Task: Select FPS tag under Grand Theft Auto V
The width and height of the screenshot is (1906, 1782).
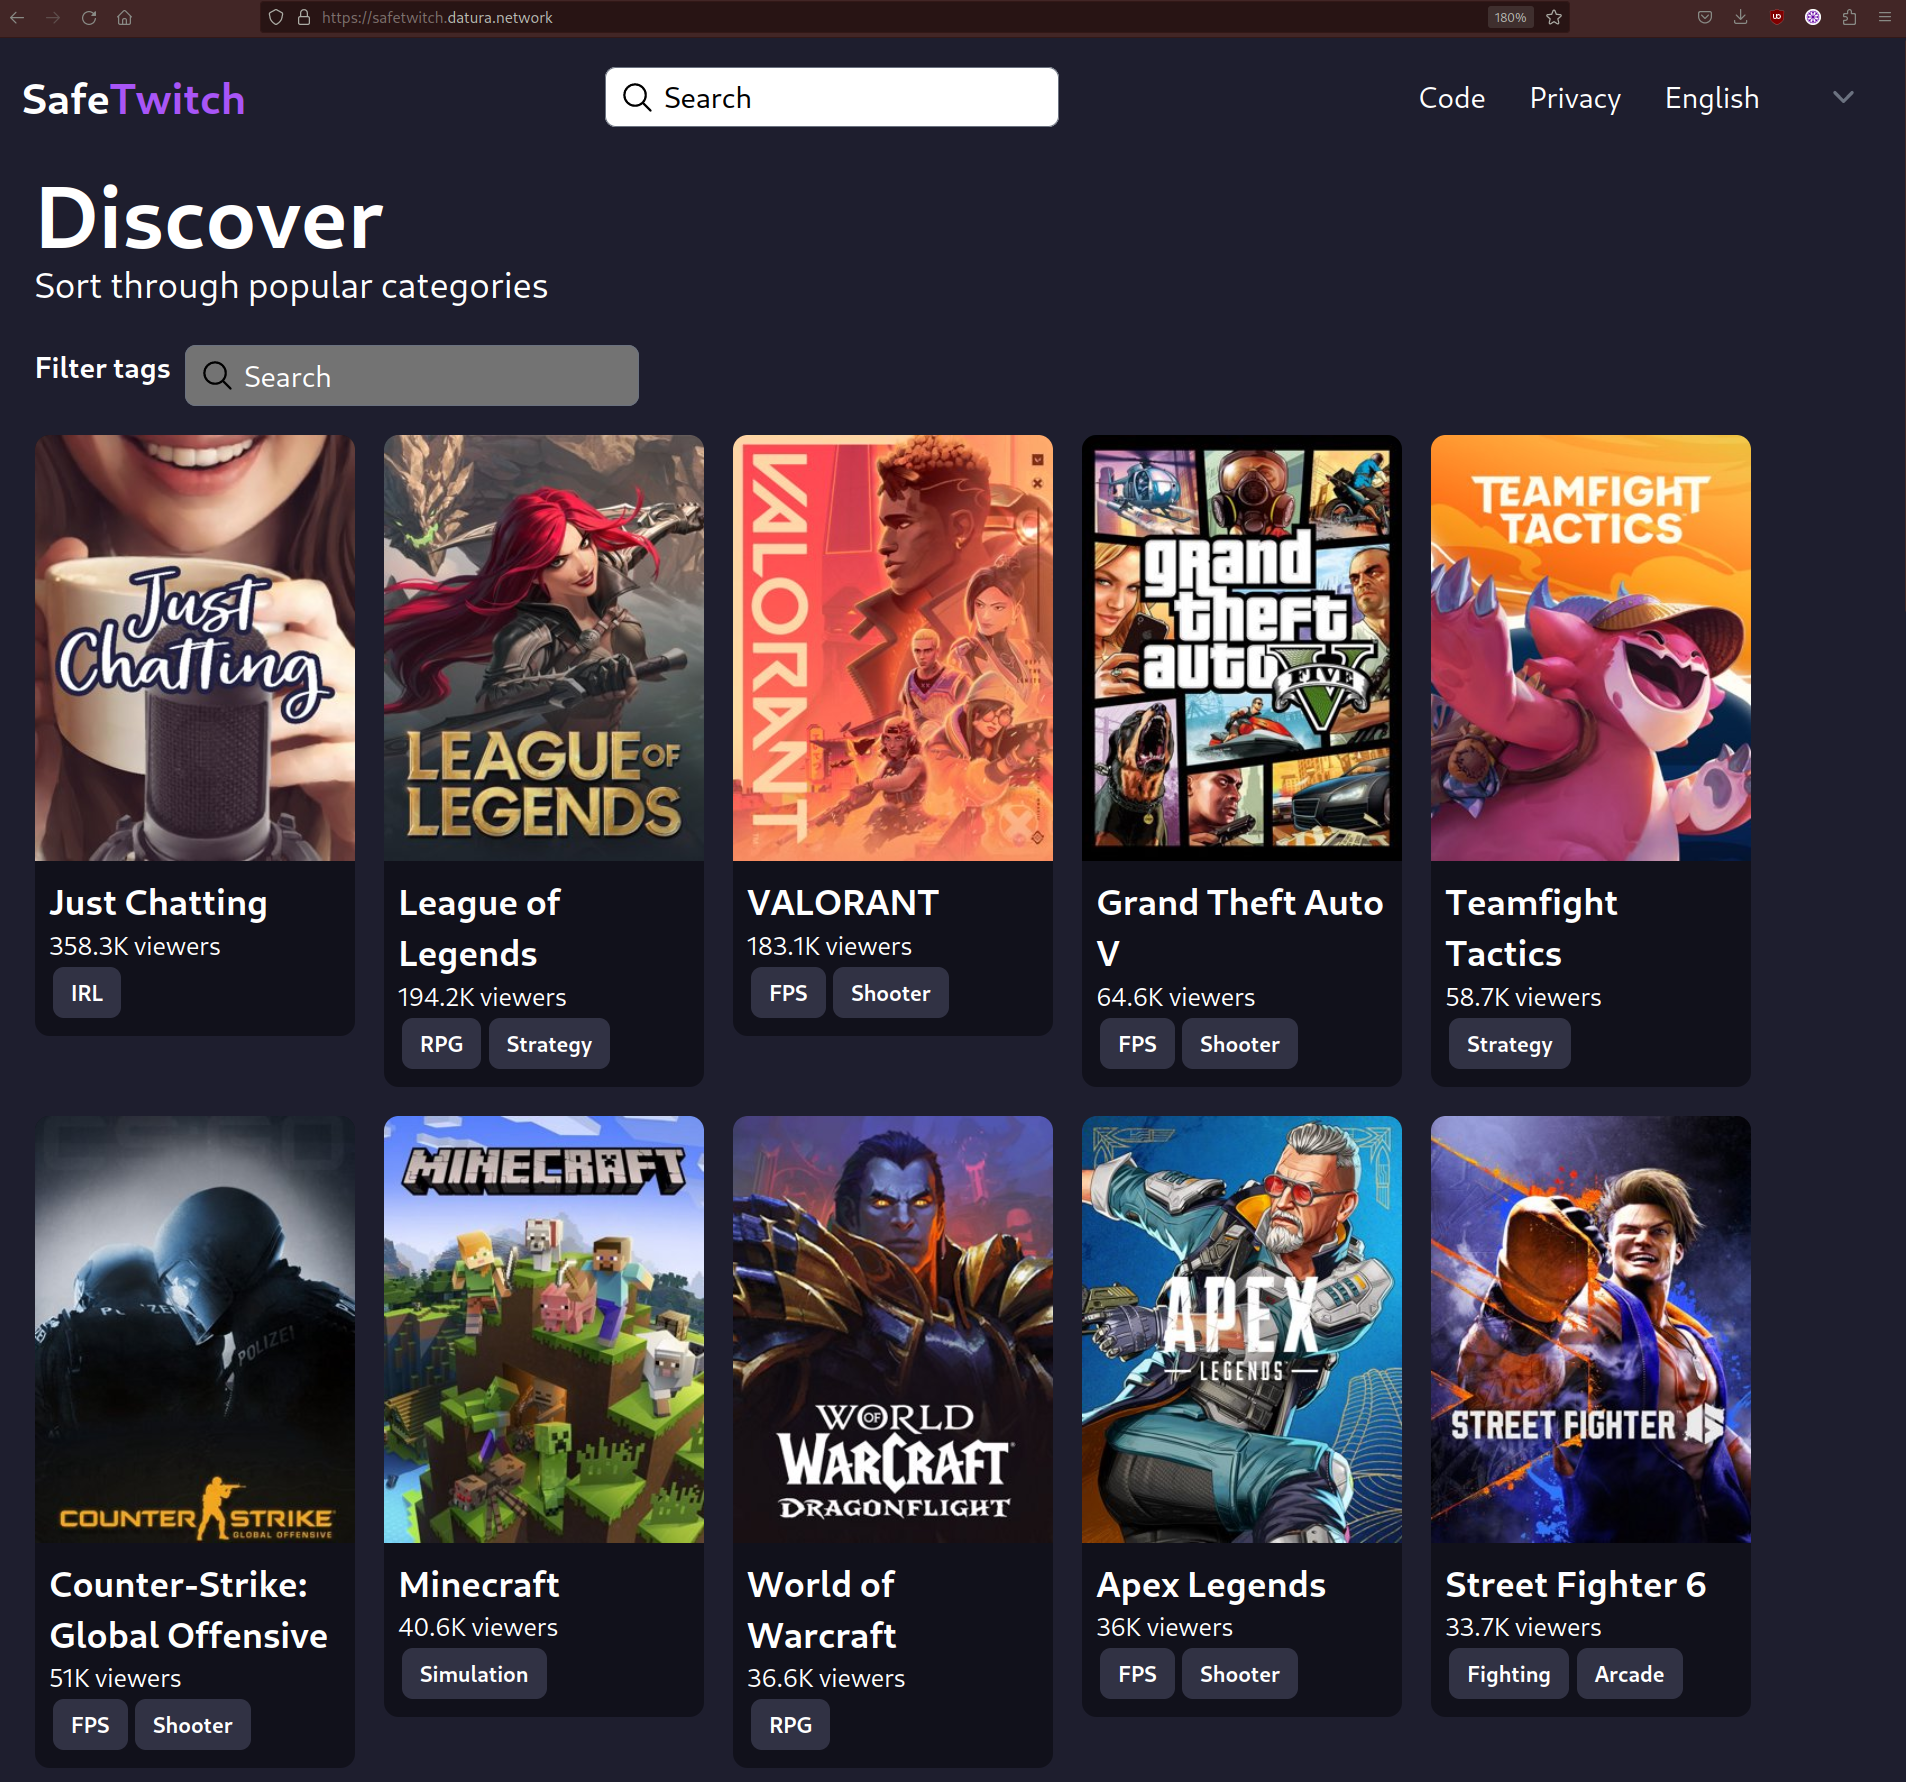Action: coord(1137,1044)
